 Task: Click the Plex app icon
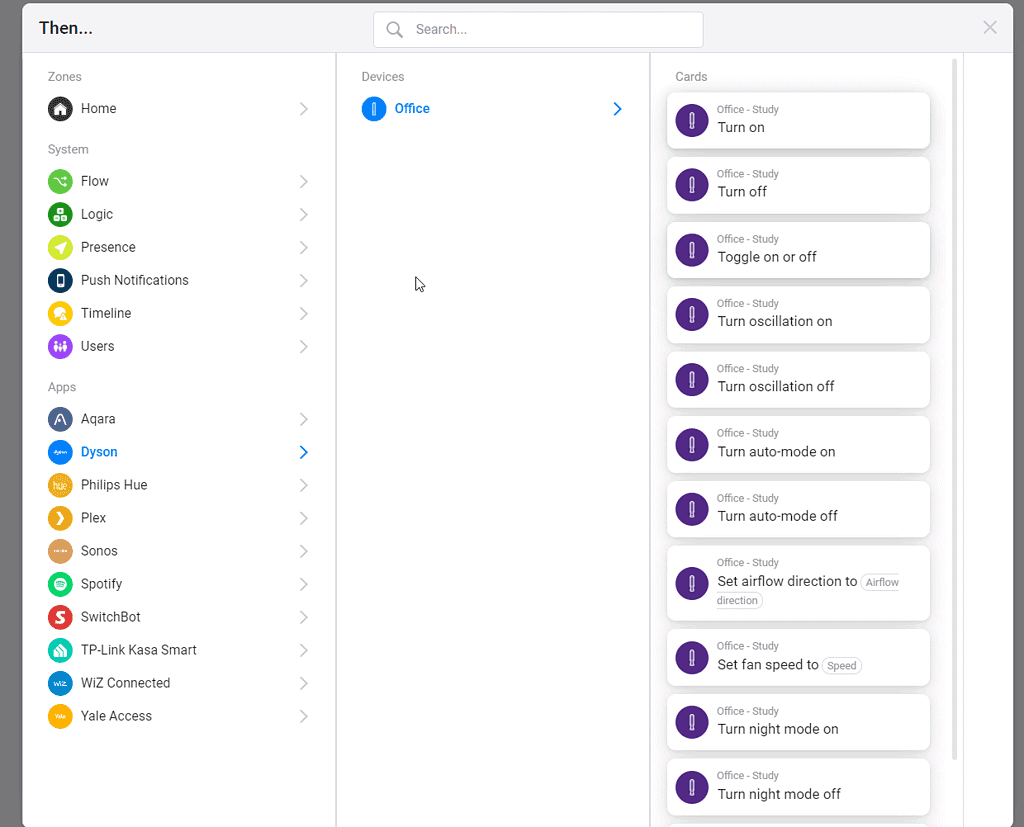click(x=61, y=518)
